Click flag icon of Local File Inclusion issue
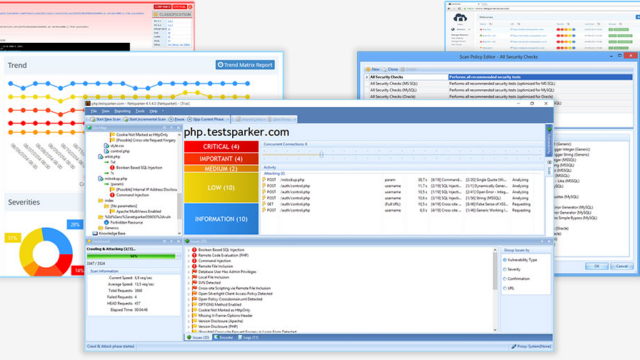 tap(194, 277)
